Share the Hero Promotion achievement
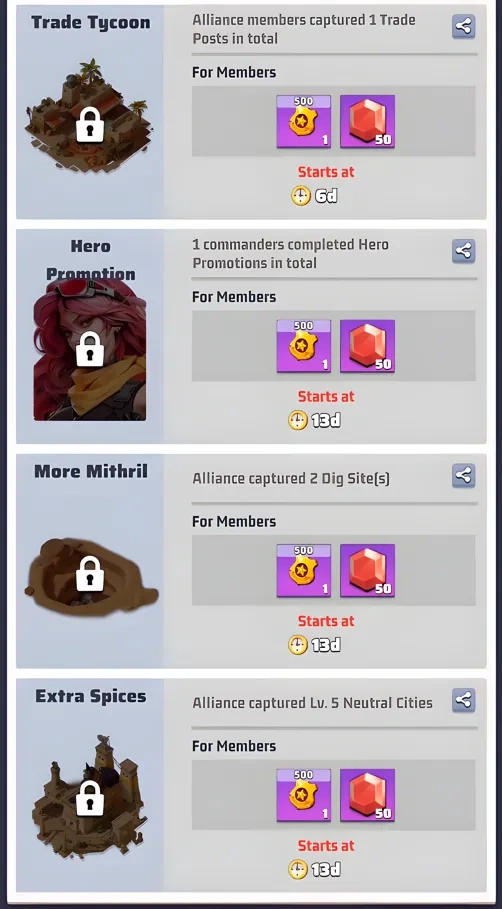Image resolution: width=502 pixels, height=909 pixels. tap(463, 251)
